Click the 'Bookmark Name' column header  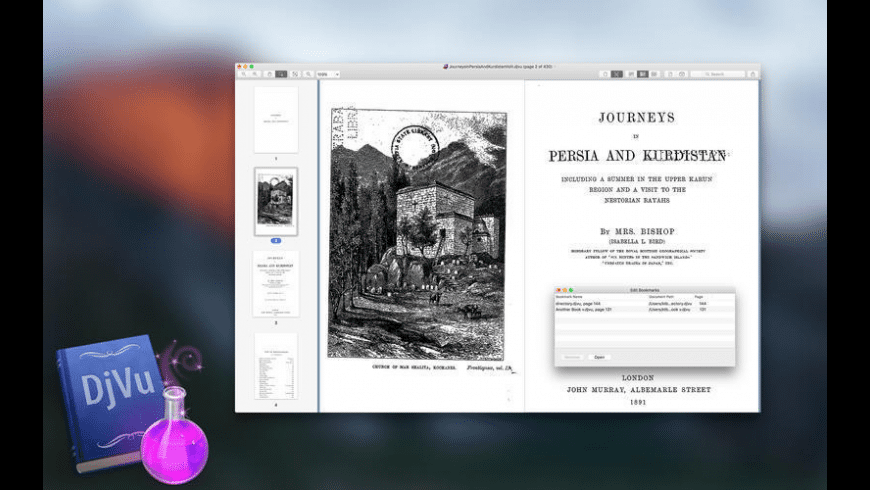(x=569, y=297)
